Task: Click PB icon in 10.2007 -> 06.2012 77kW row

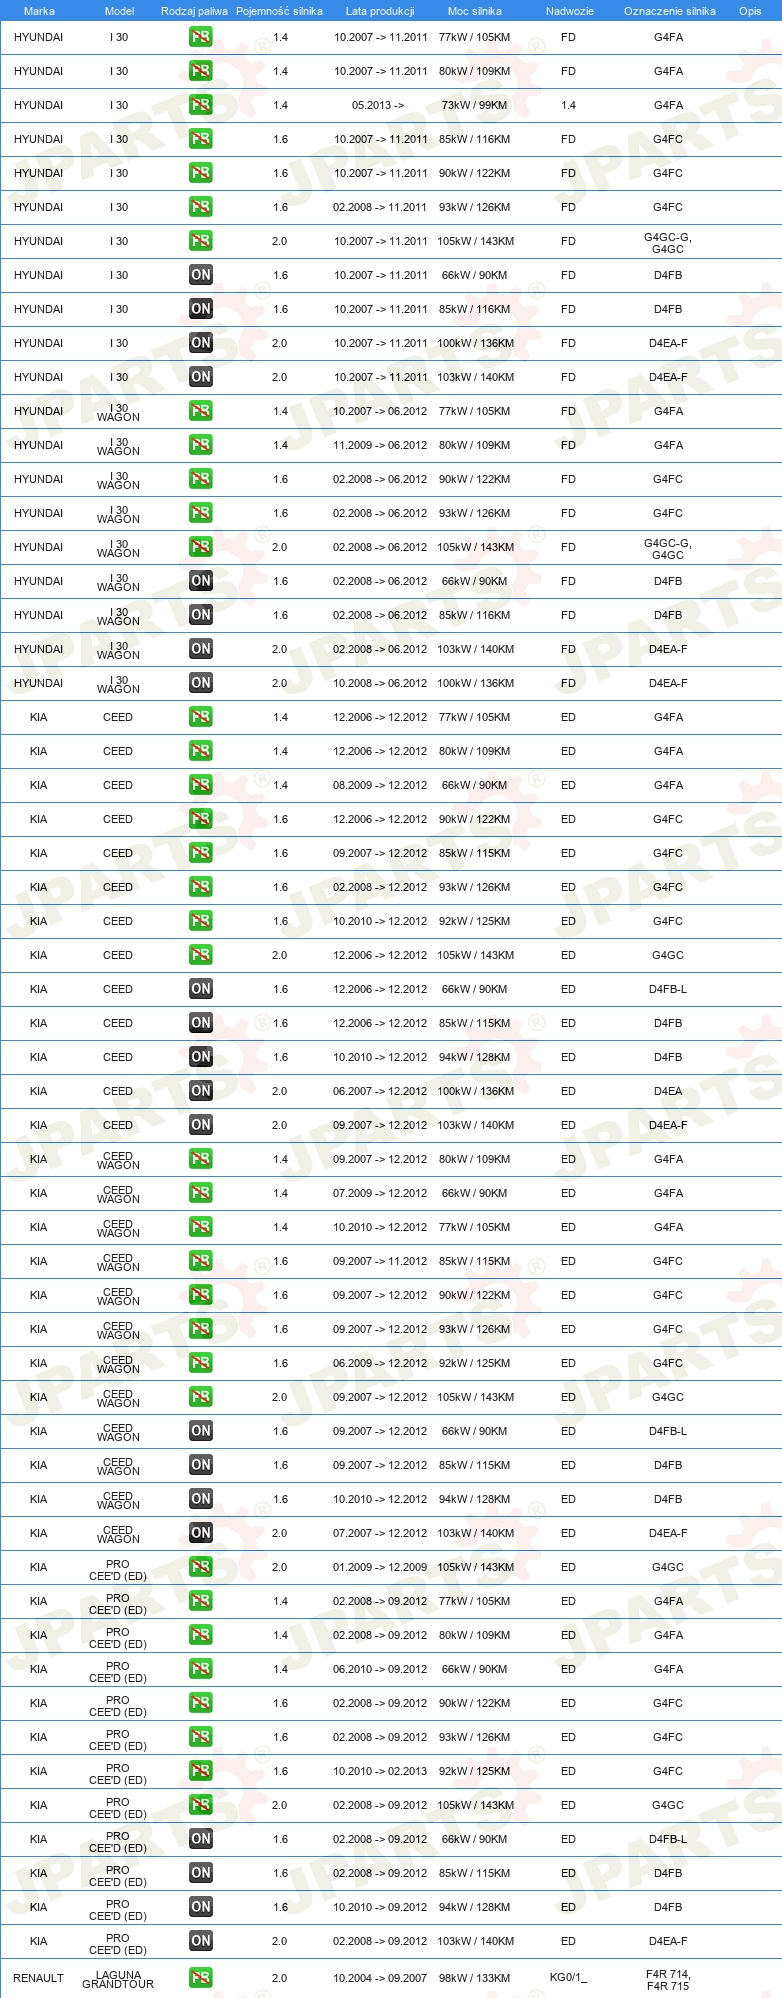Action: [x=201, y=411]
